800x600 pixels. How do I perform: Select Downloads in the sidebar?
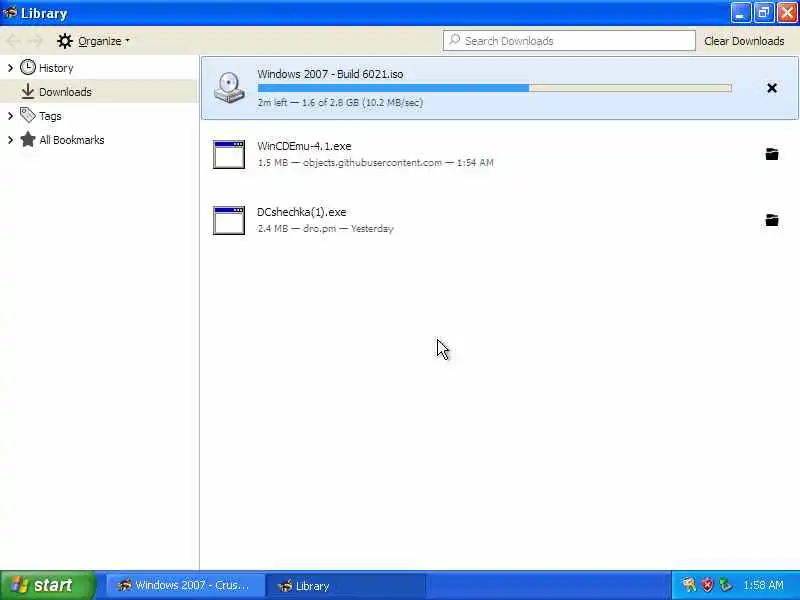tap(99, 91)
